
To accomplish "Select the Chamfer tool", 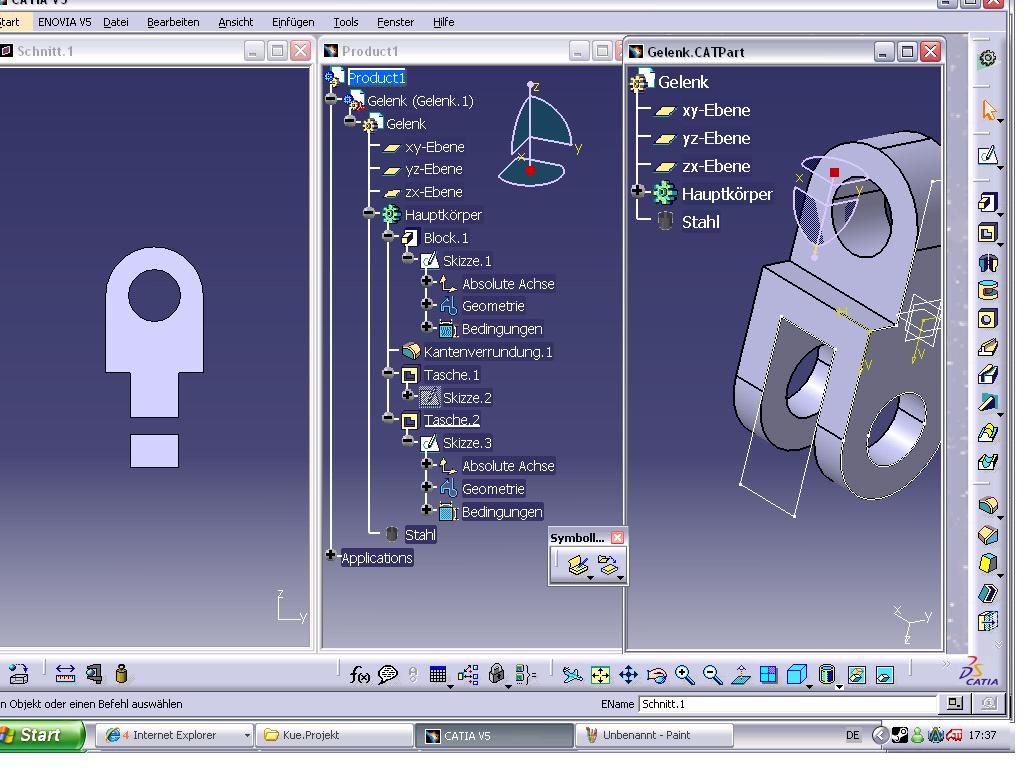I will pyautogui.click(x=988, y=535).
